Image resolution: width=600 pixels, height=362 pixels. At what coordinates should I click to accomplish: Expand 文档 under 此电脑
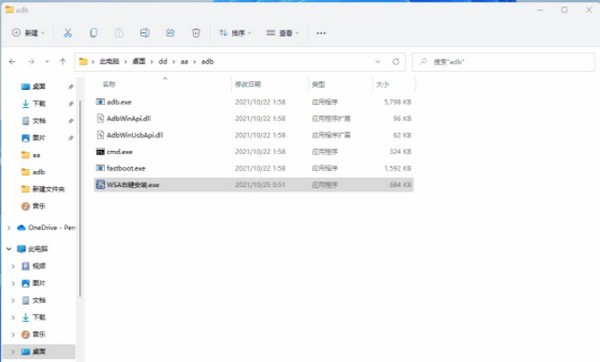point(13,300)
